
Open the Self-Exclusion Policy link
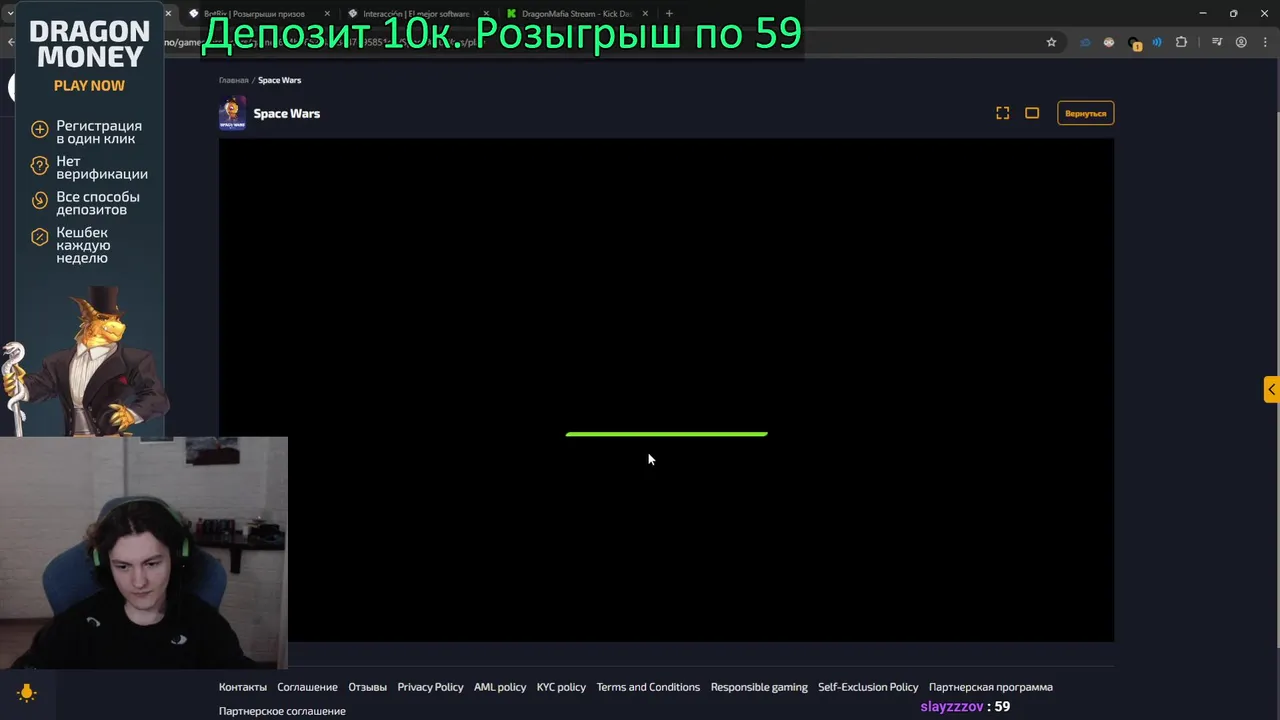tap(868, 687)
